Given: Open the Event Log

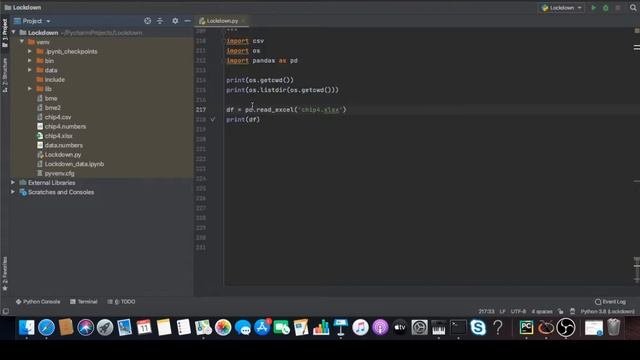Looking at the screenshot, I should [610, 302].
